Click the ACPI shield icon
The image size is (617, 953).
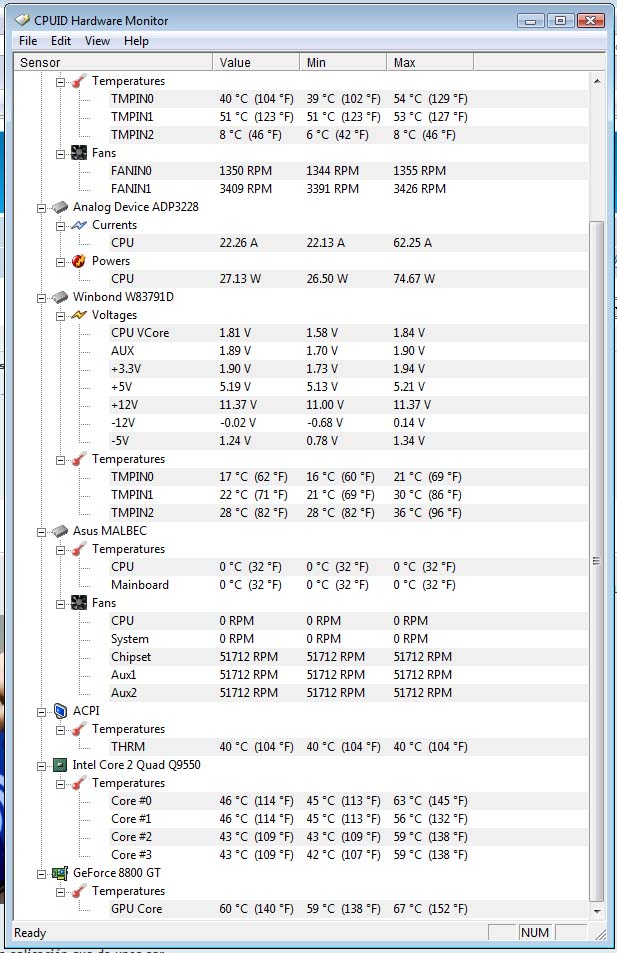pyautogui.click(x=60, y=710)
